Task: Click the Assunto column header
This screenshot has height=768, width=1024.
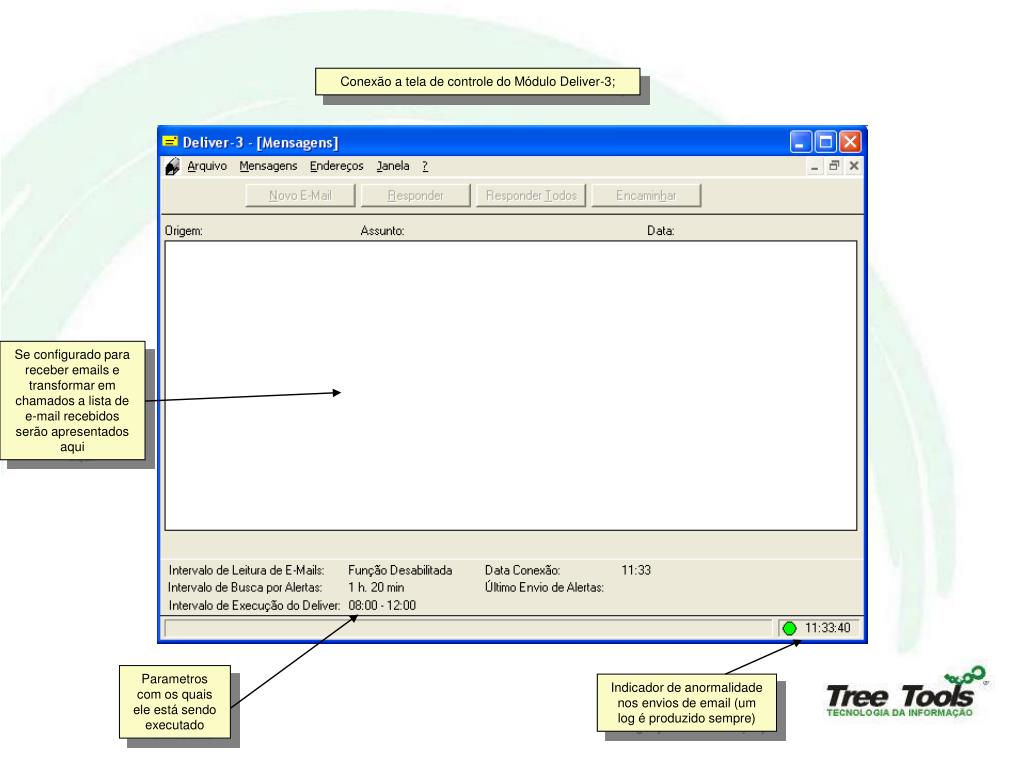Action: (382, 231)
